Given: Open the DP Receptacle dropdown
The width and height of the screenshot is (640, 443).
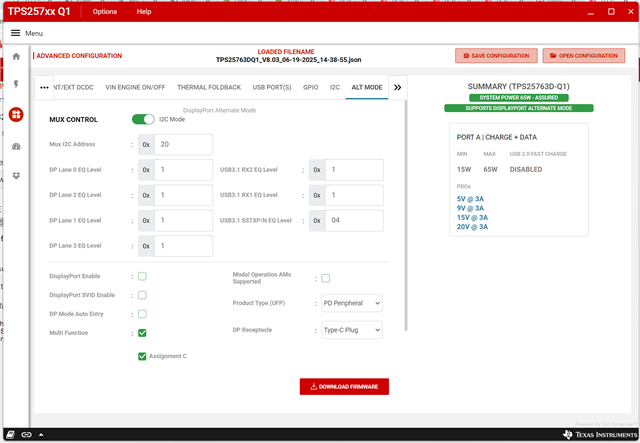Looking at the screenshot, I should pyautogui.click(x=352, y=330).
